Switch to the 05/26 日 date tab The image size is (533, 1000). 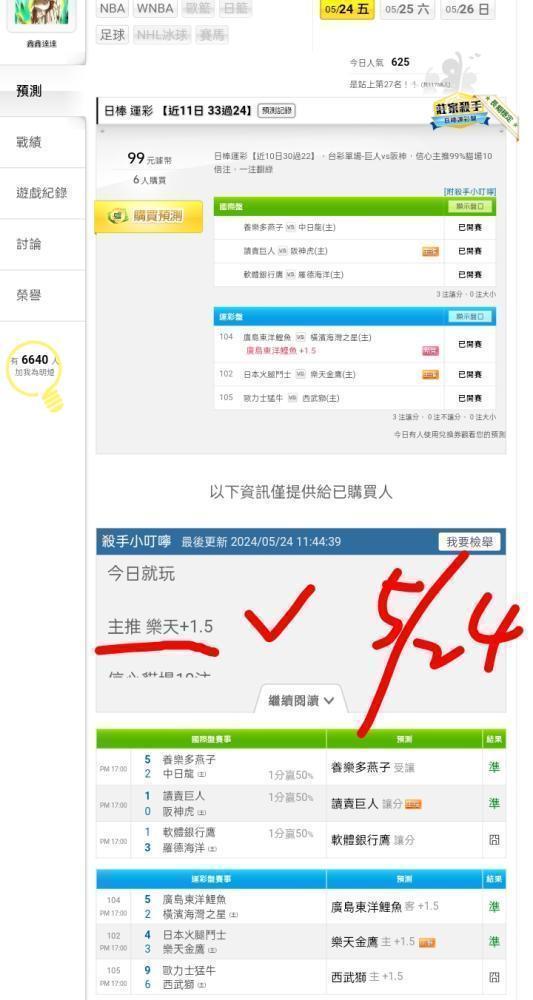click(467, 10)
